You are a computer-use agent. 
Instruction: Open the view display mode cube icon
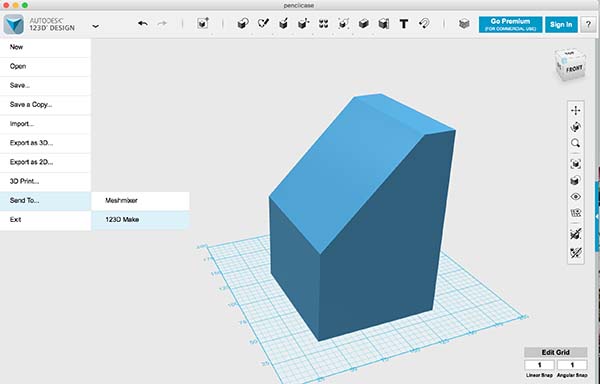[576, 181]
